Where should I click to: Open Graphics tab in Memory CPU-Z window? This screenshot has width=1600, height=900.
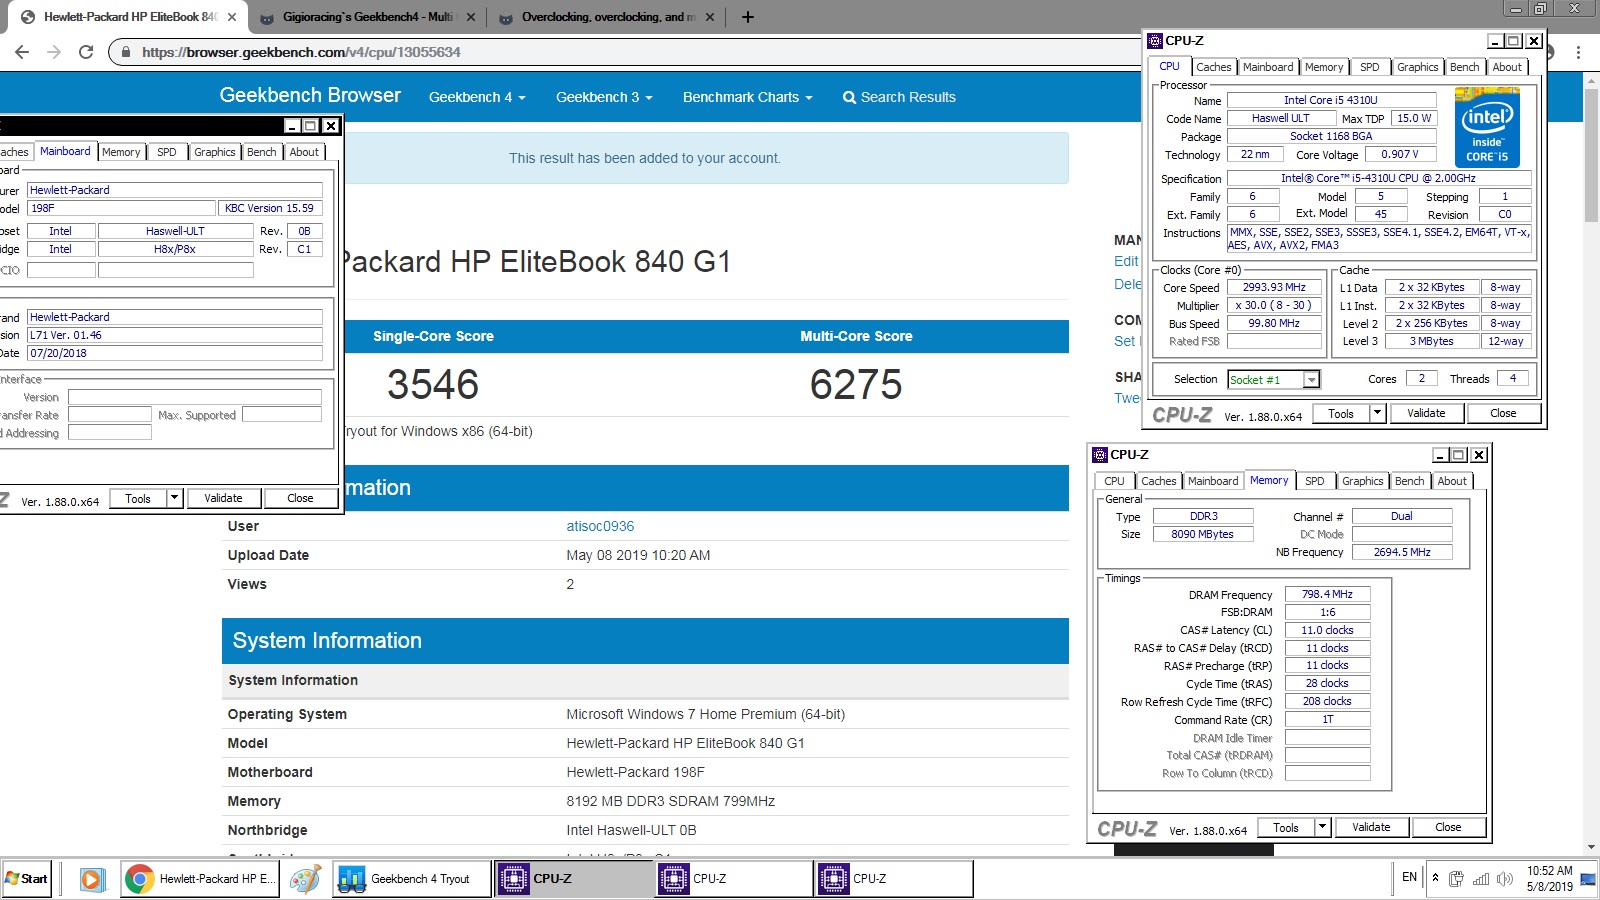coord(1362,481)
